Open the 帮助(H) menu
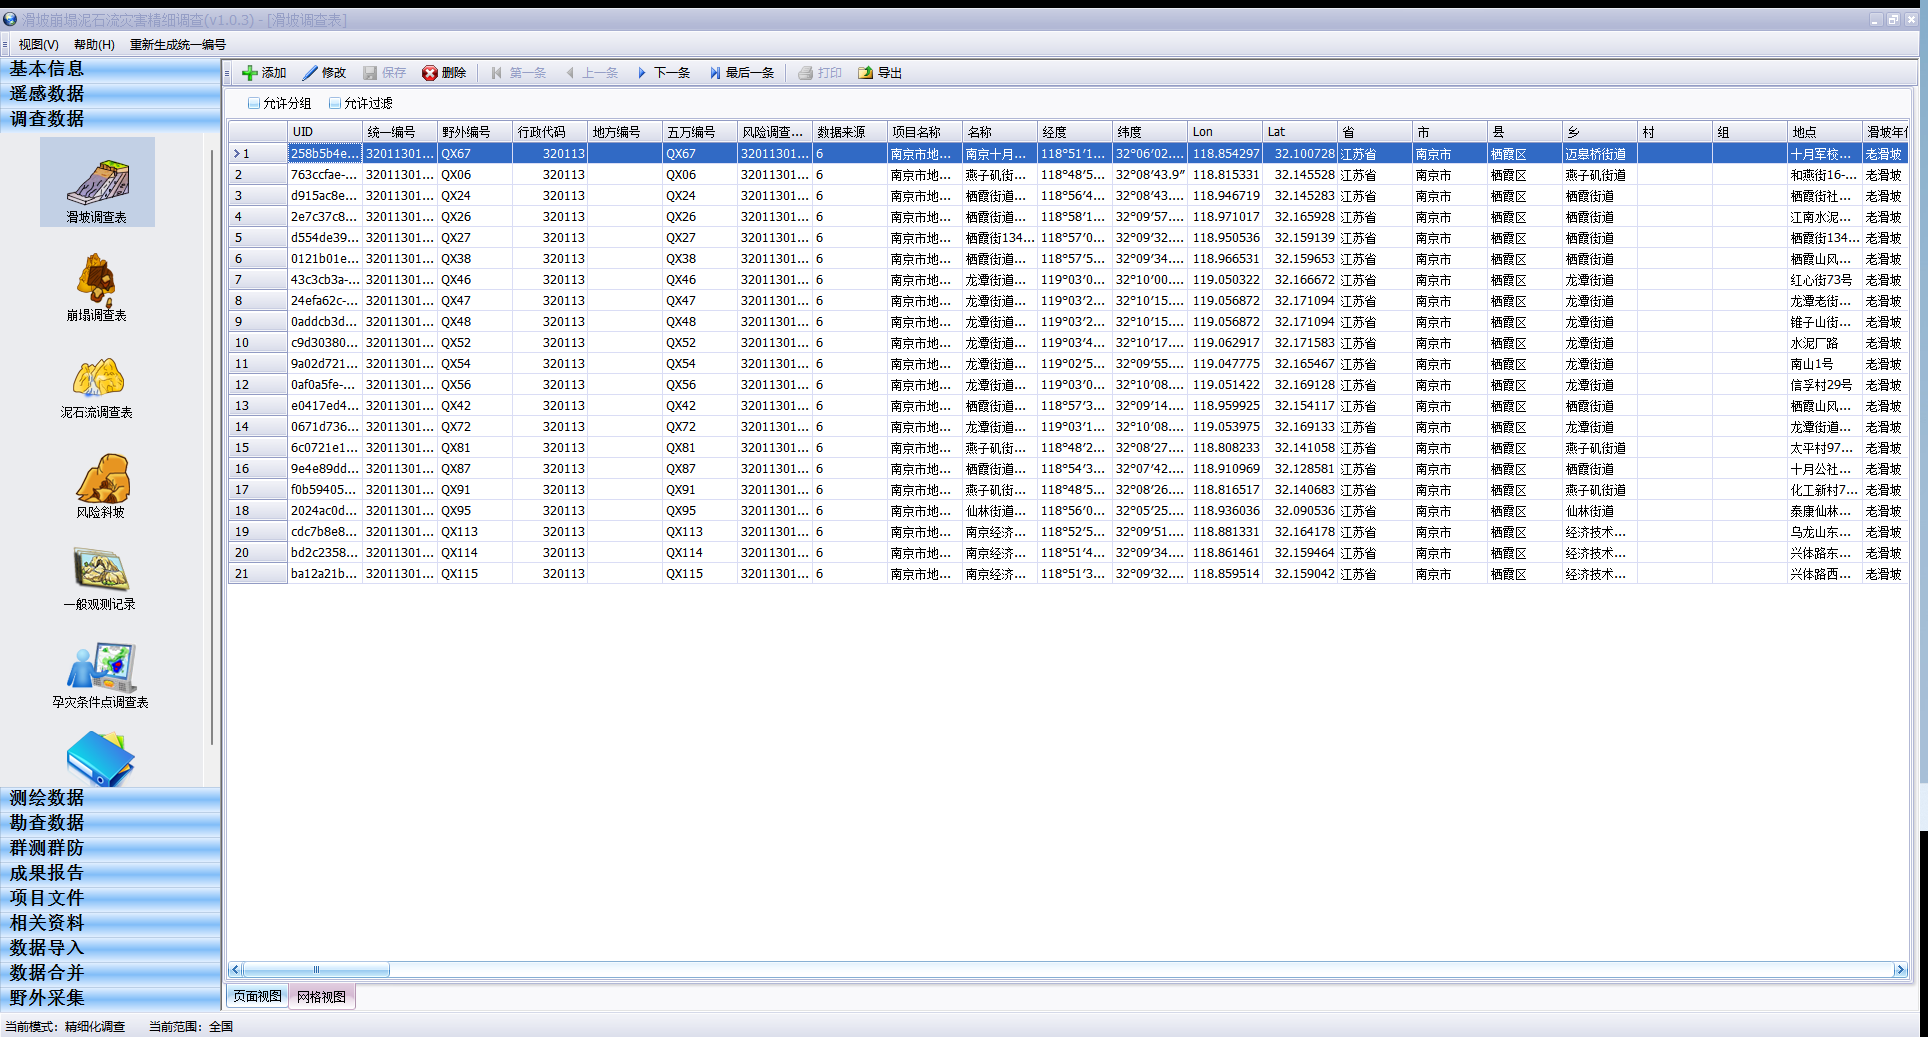This screenshot has width=1928, height=1037. (94, 45)
